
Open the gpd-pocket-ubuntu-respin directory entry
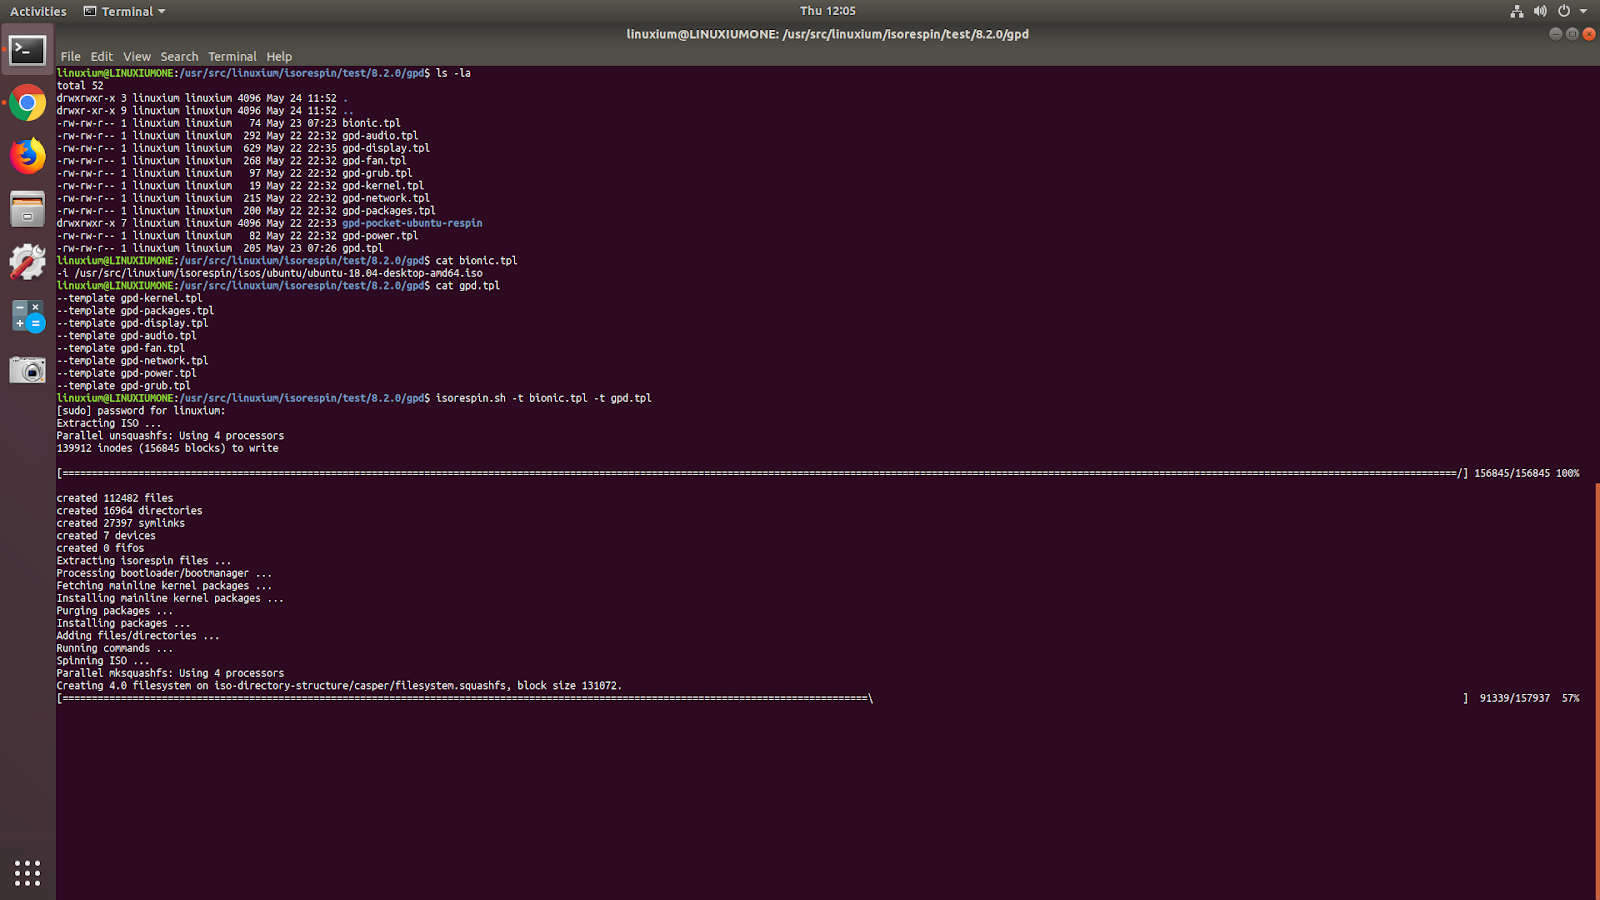coord(411,222)
